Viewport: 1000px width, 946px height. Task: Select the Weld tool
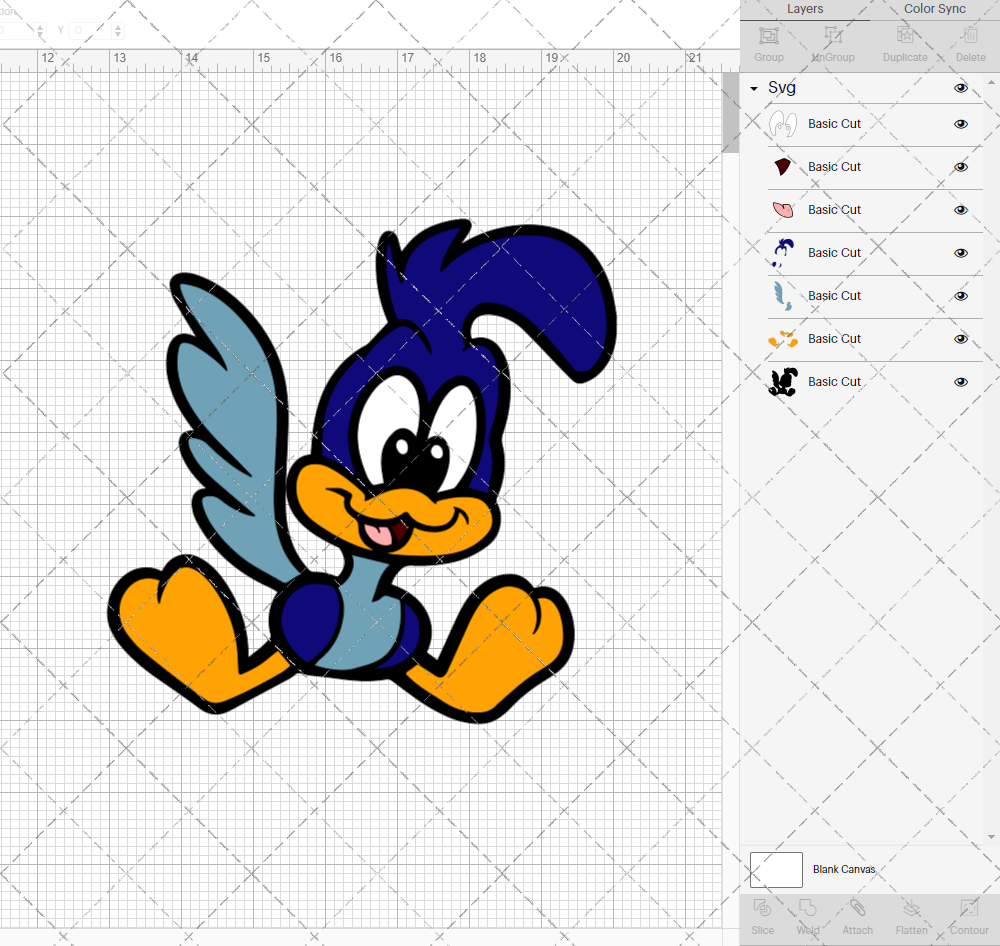pyautogui.click(x=808, y=915)
